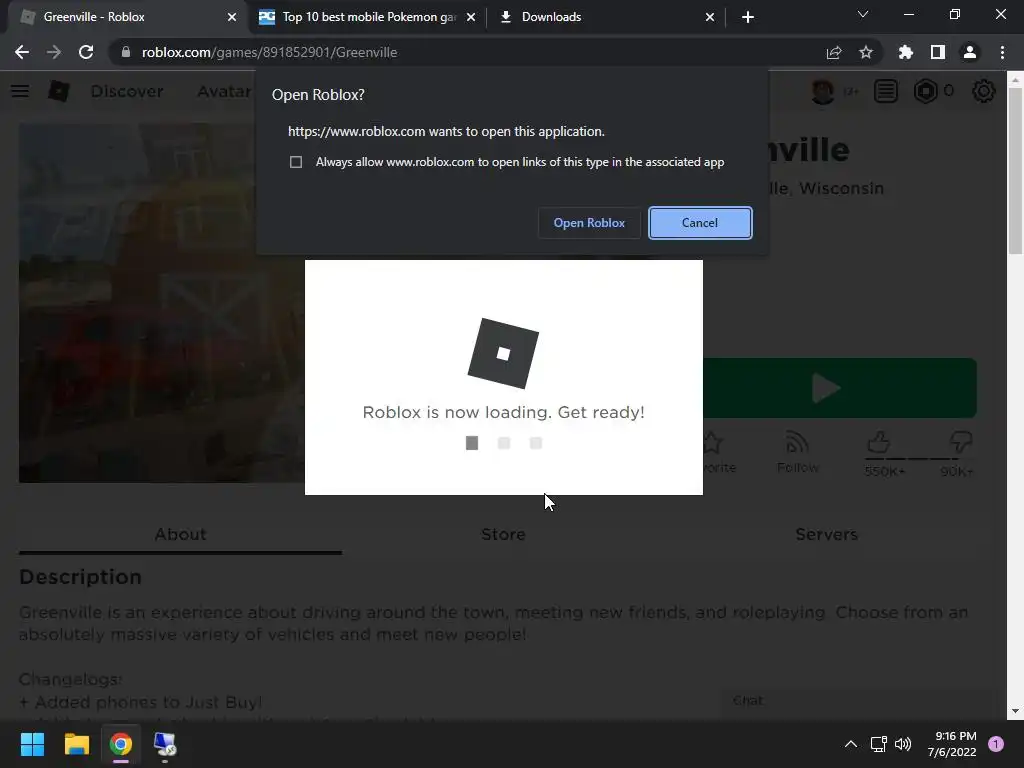The image size is (1024, 768).
Task: Click the Favorite star icon
Action: coord(715,443)
